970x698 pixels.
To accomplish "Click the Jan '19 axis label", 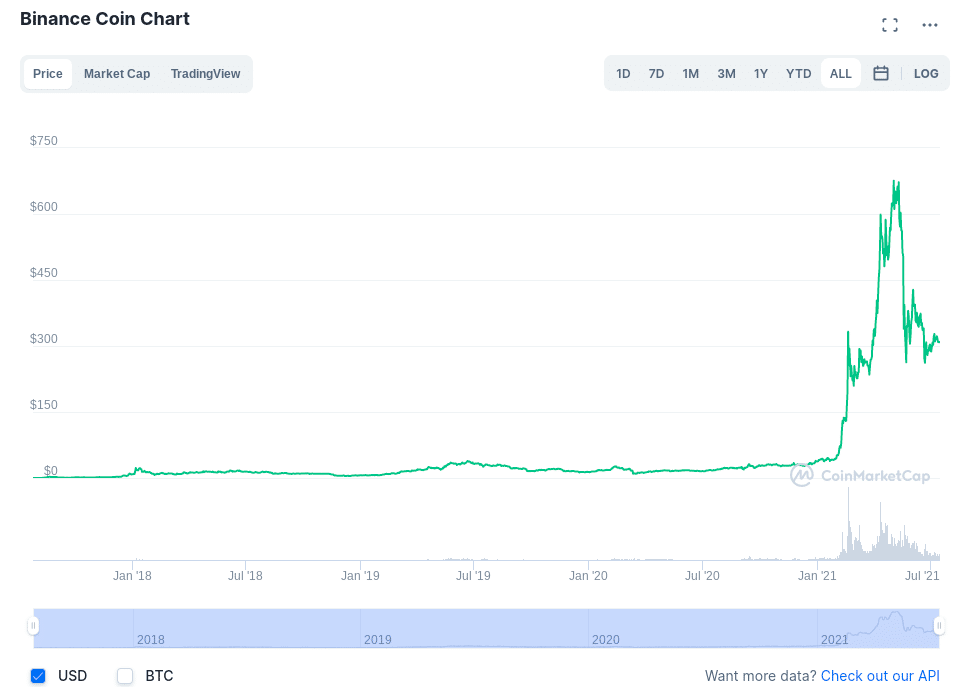I will click(x=360, y=575).
